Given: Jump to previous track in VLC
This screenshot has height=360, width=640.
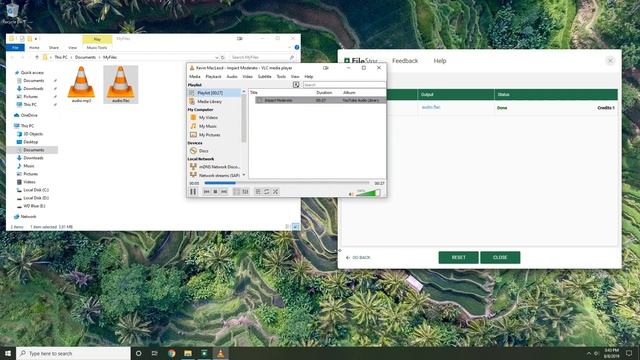Looking at the screenshot, I should click(x=207, y=192).
